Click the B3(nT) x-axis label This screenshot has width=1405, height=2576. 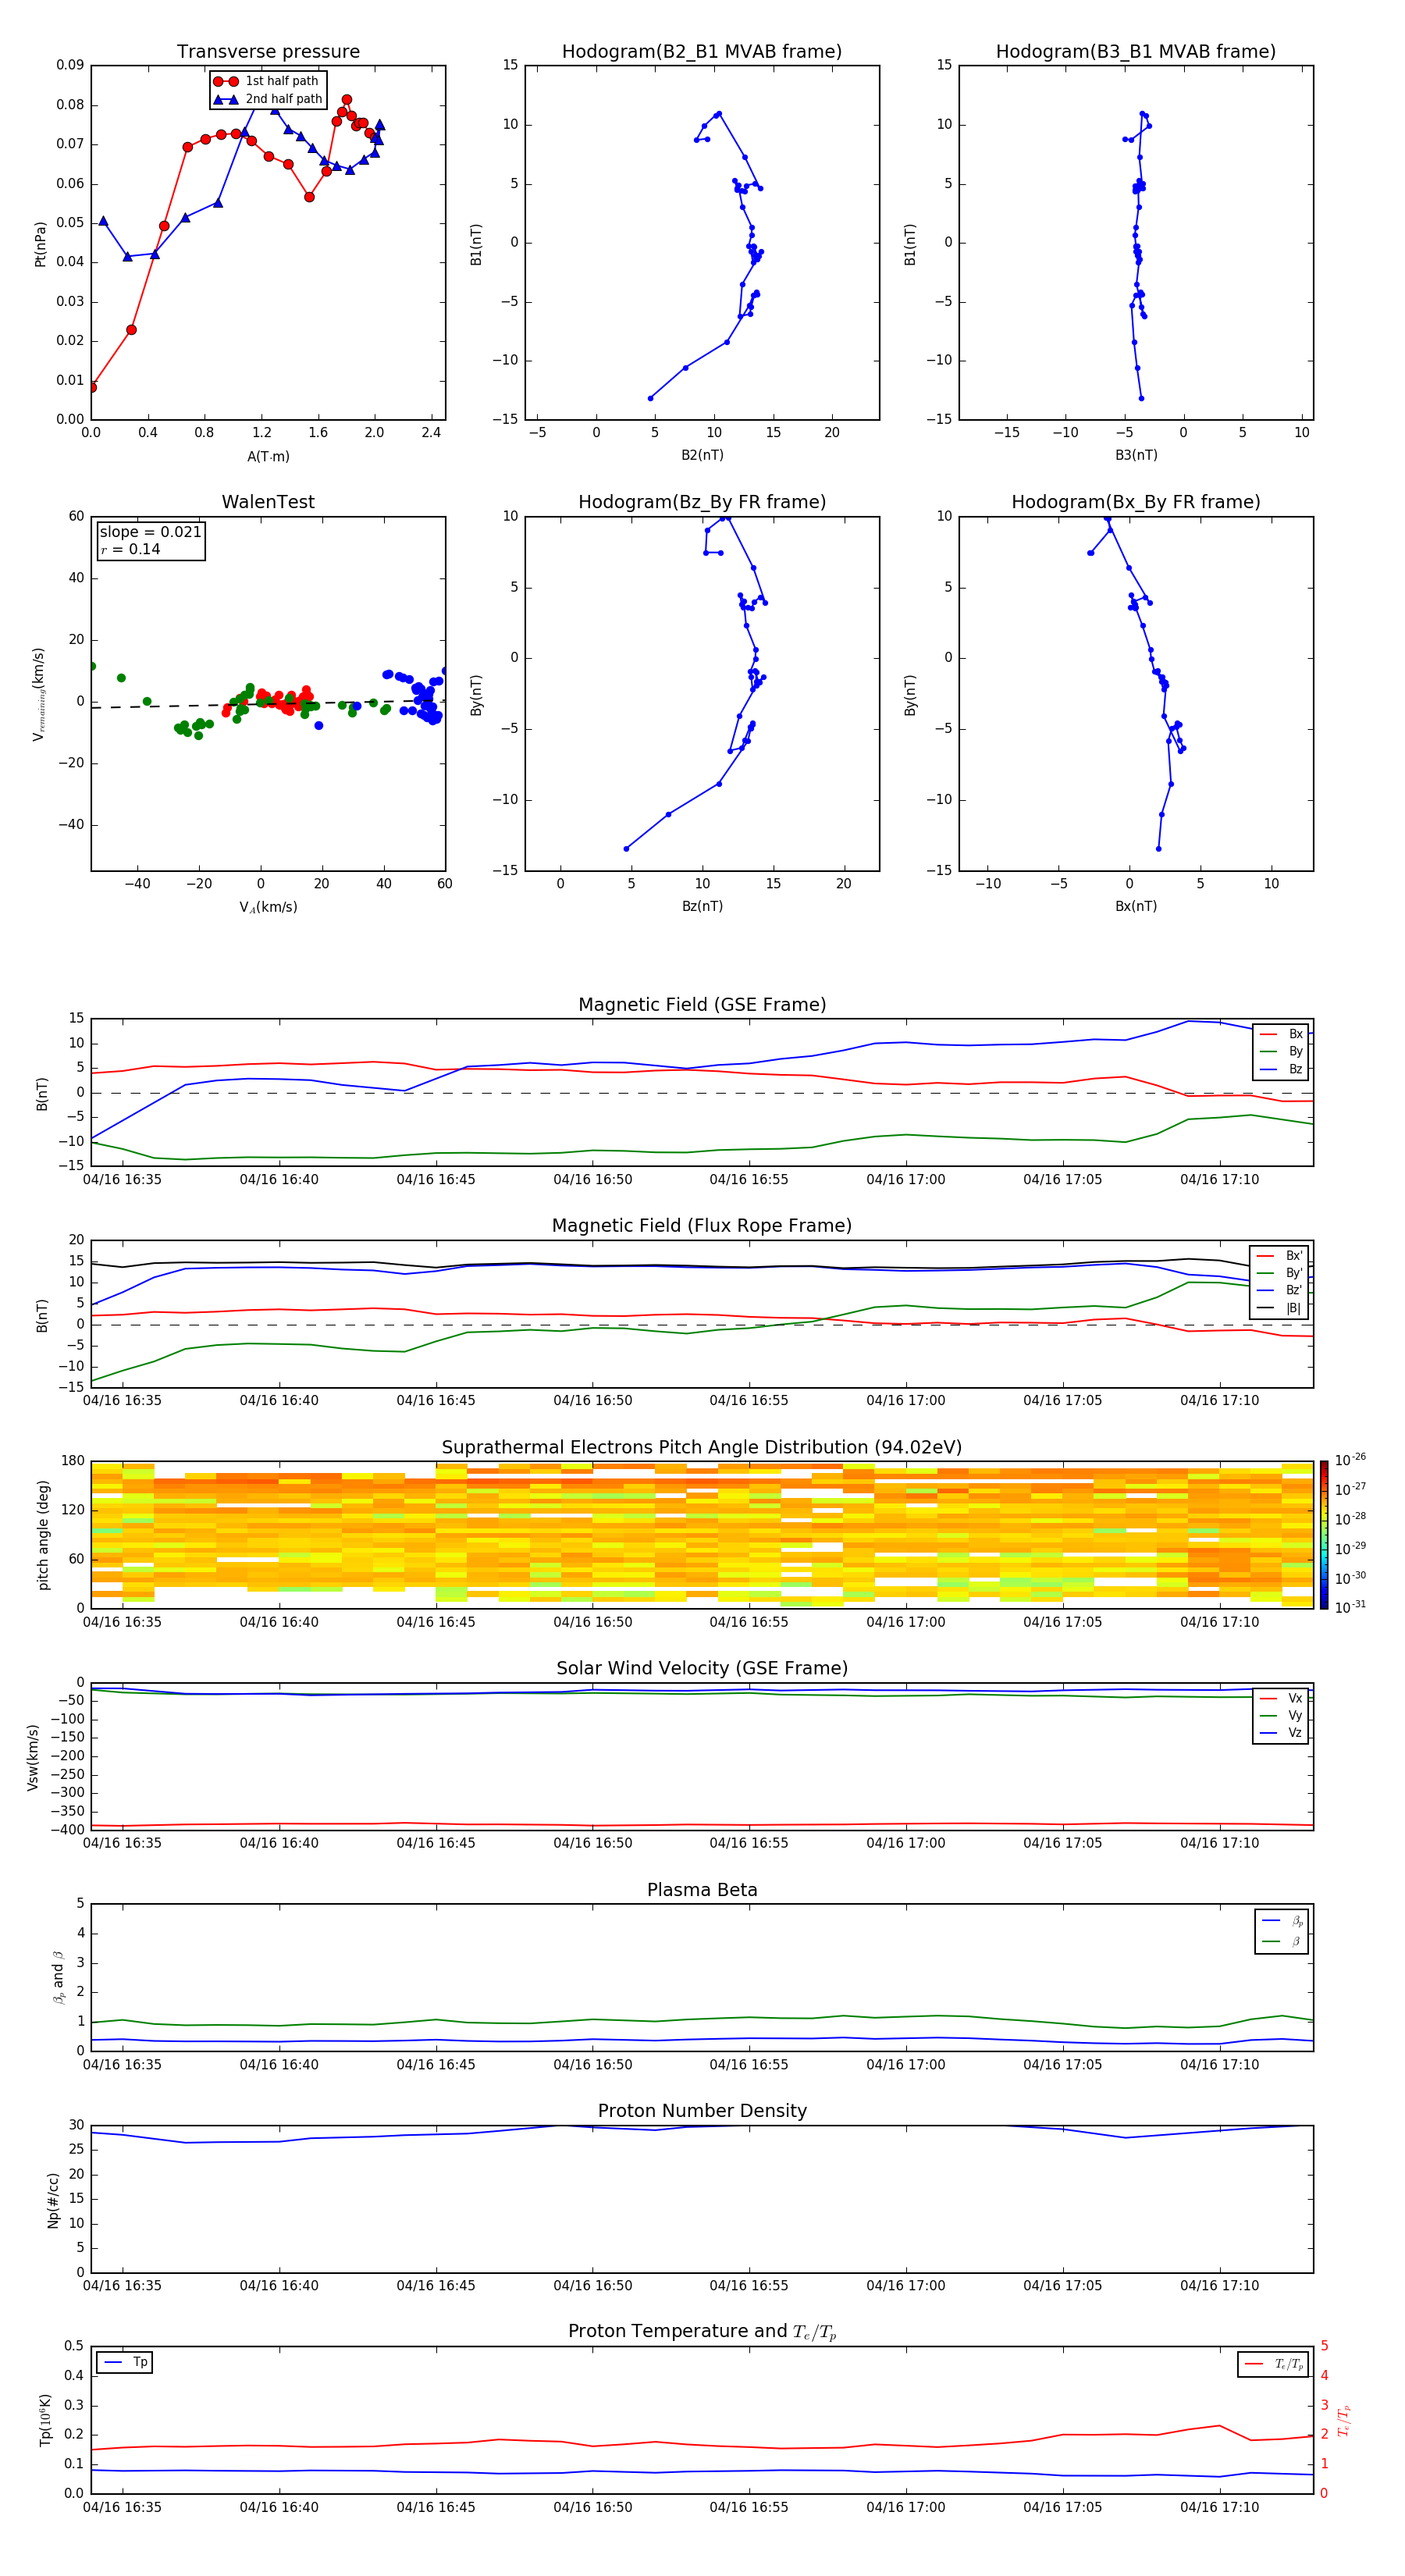pos(1136,455)
